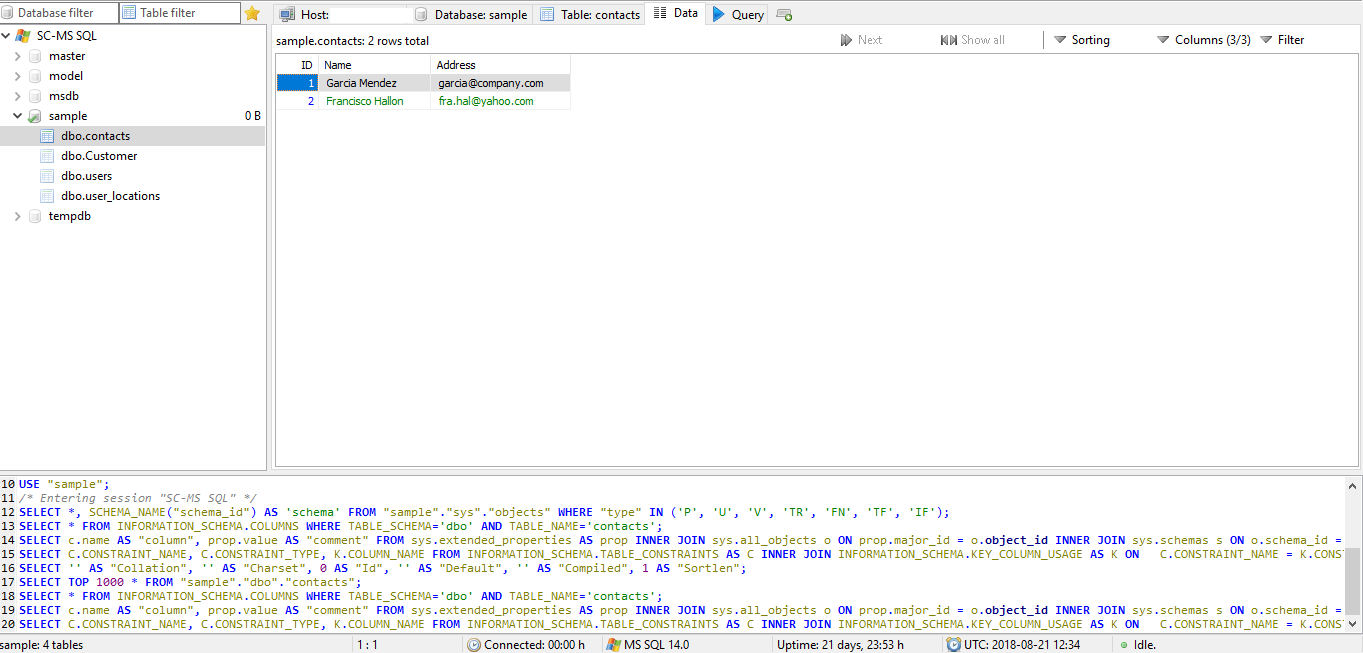Expand the master database node
Image resolution: width=1363 pixels, height=653 pixels.
[18, 56]
